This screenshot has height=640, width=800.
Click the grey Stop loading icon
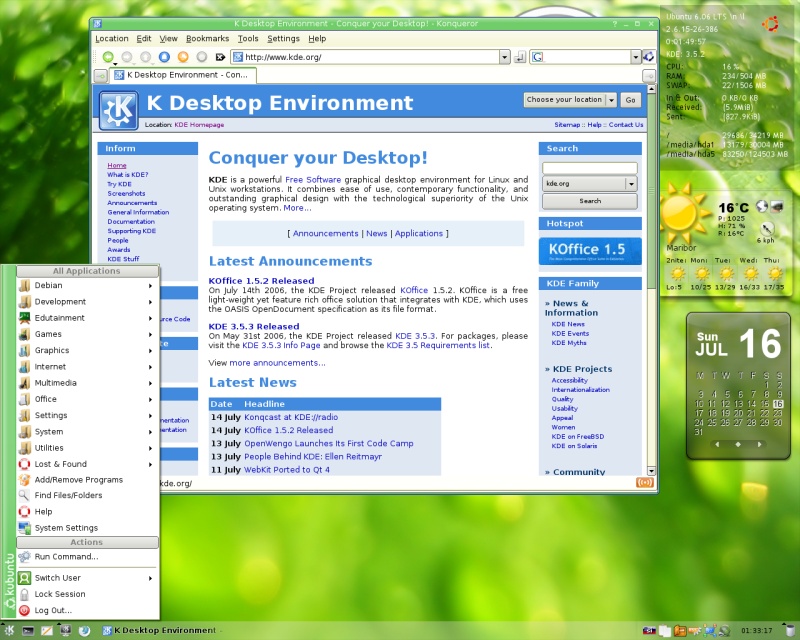coord(202,57)
